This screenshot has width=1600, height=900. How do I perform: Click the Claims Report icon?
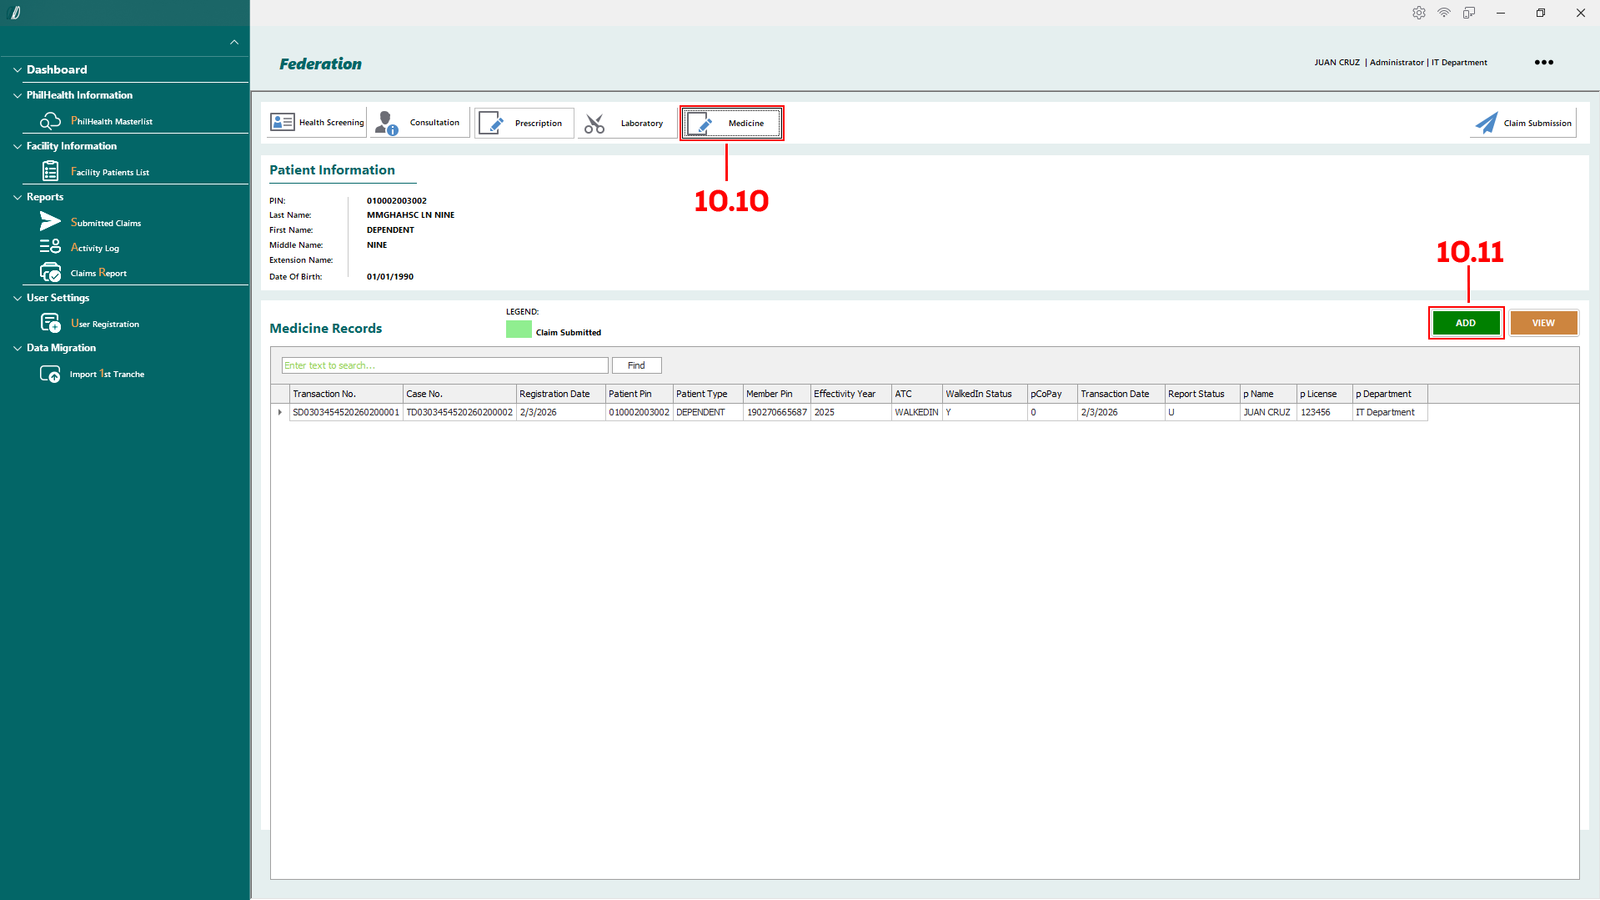pos(50,272)
